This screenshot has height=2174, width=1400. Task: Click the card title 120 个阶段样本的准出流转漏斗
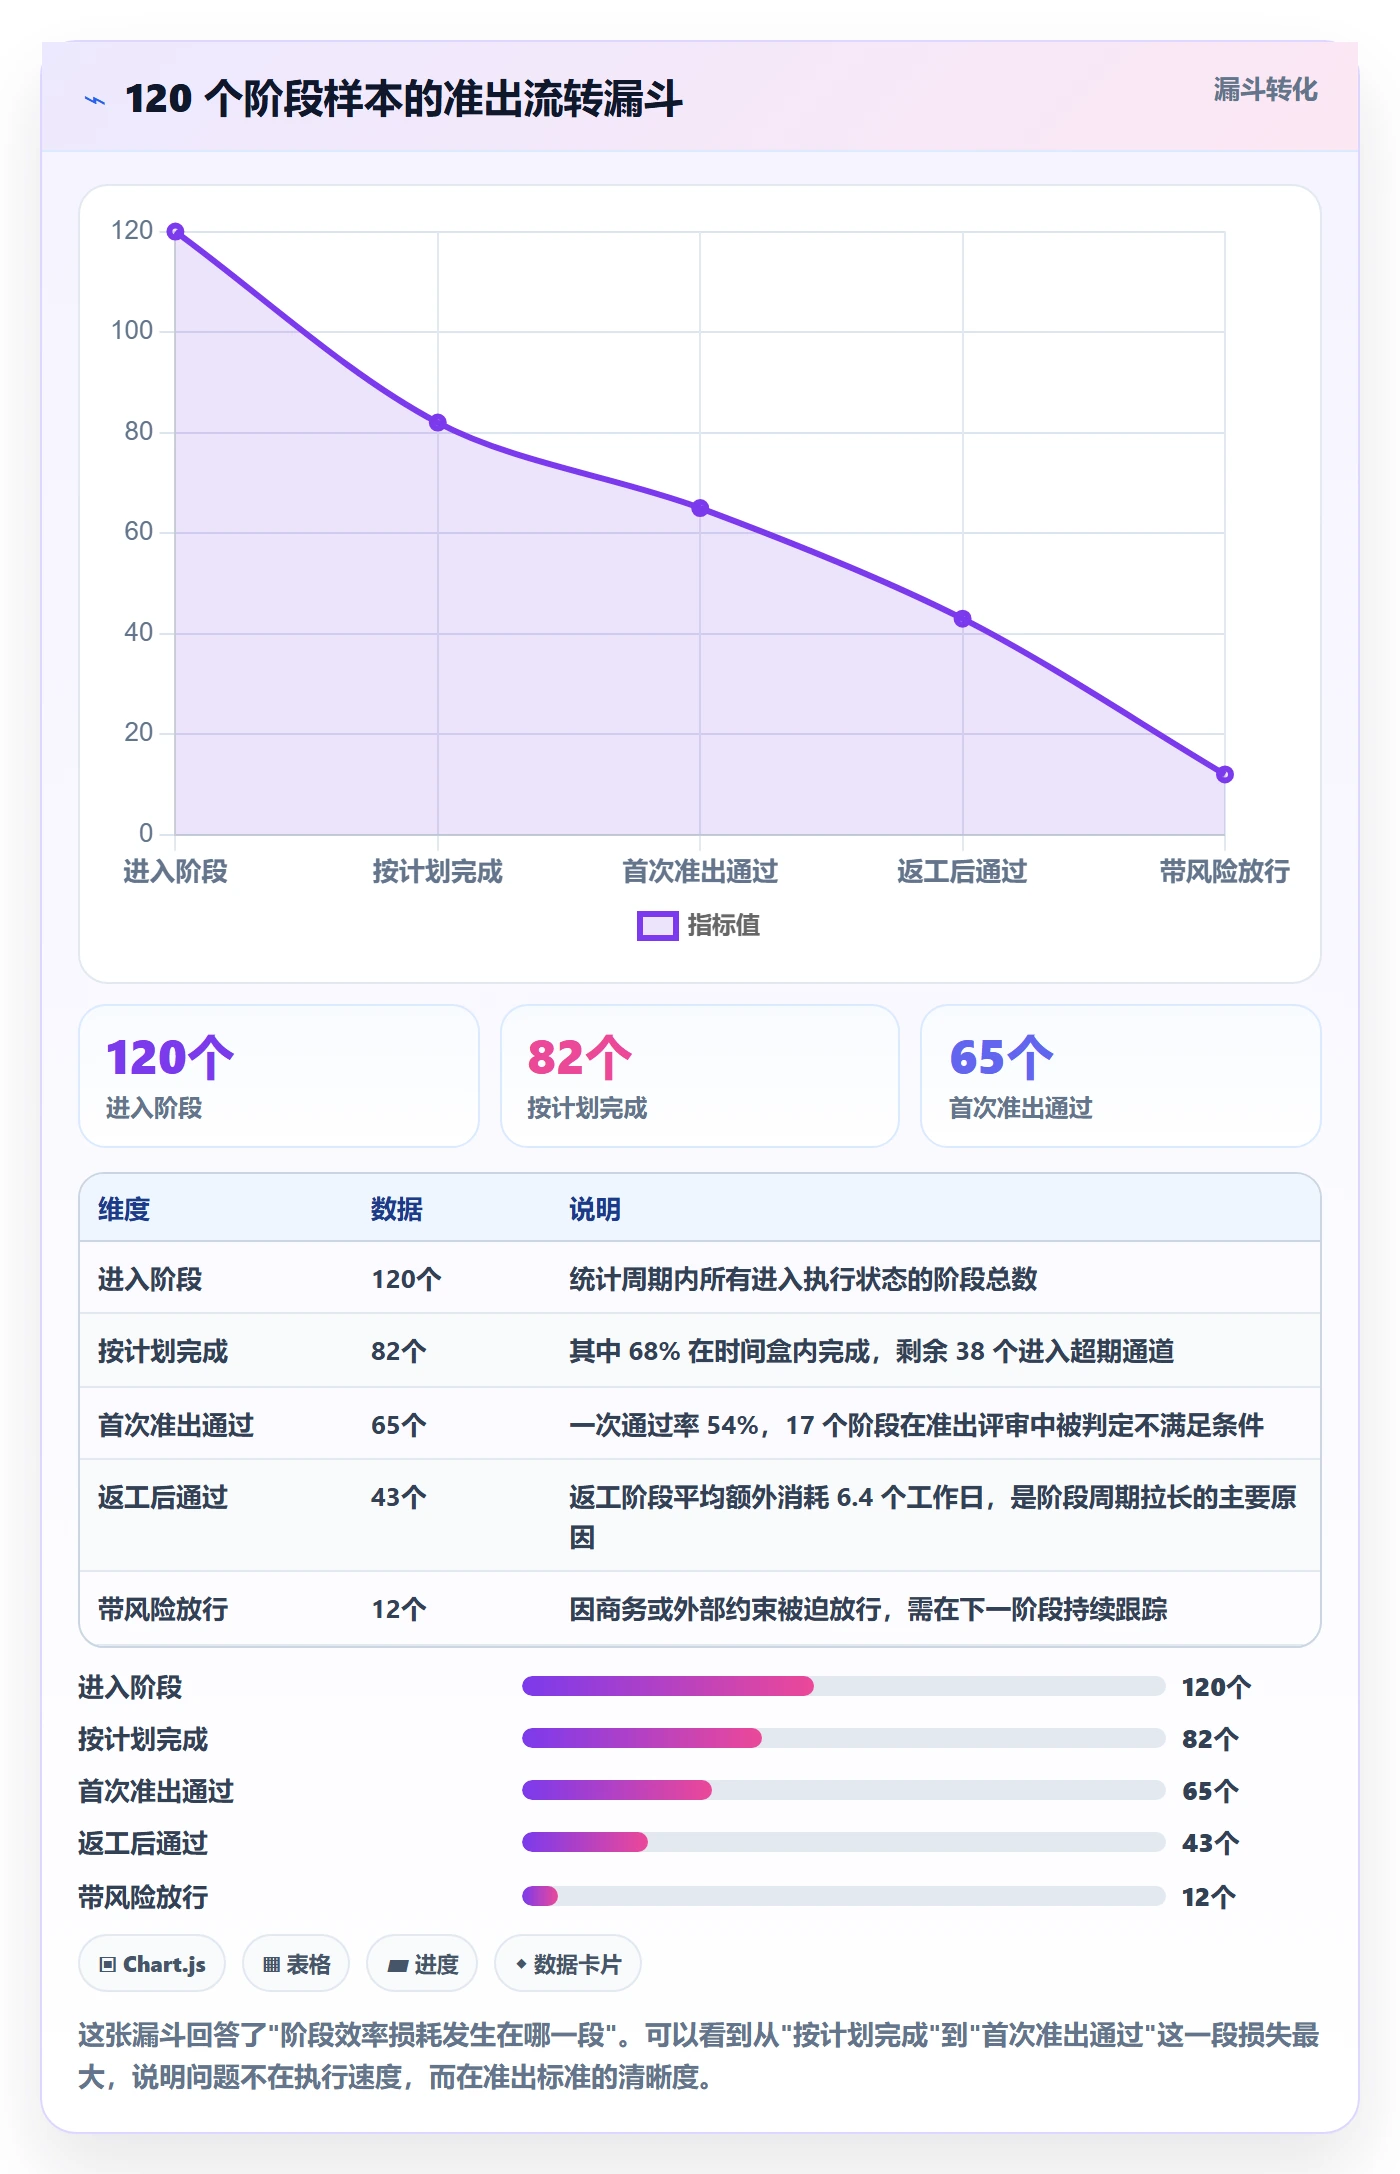click(x=403, y=99)
